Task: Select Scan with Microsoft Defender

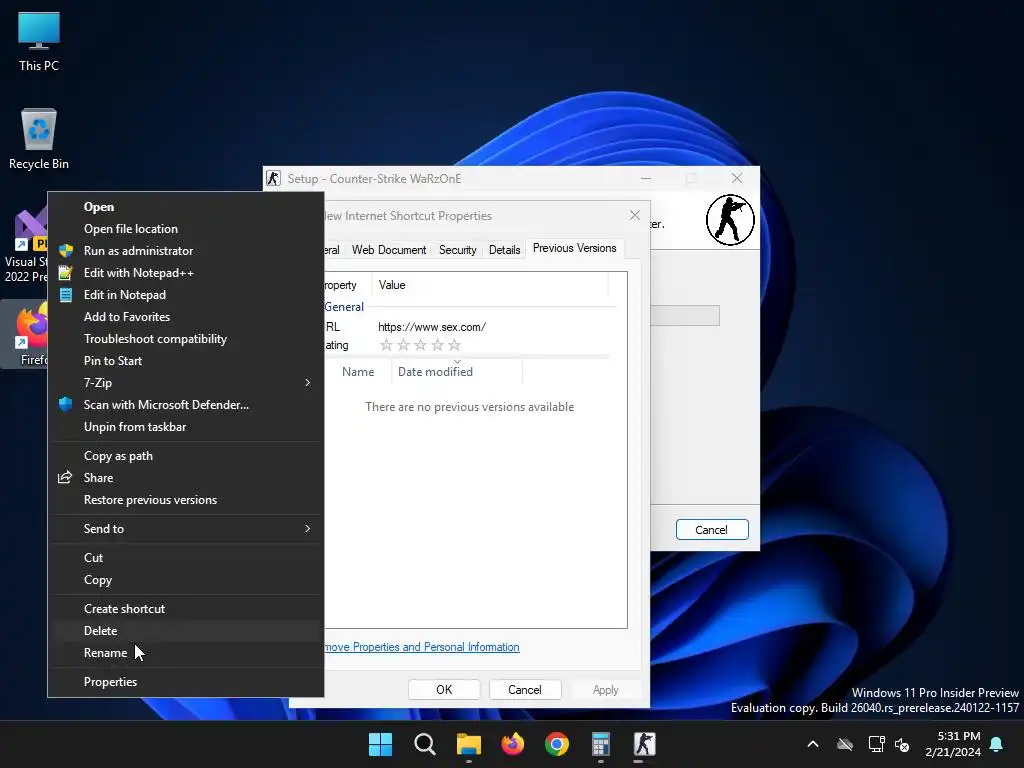Action: point(185,405)
